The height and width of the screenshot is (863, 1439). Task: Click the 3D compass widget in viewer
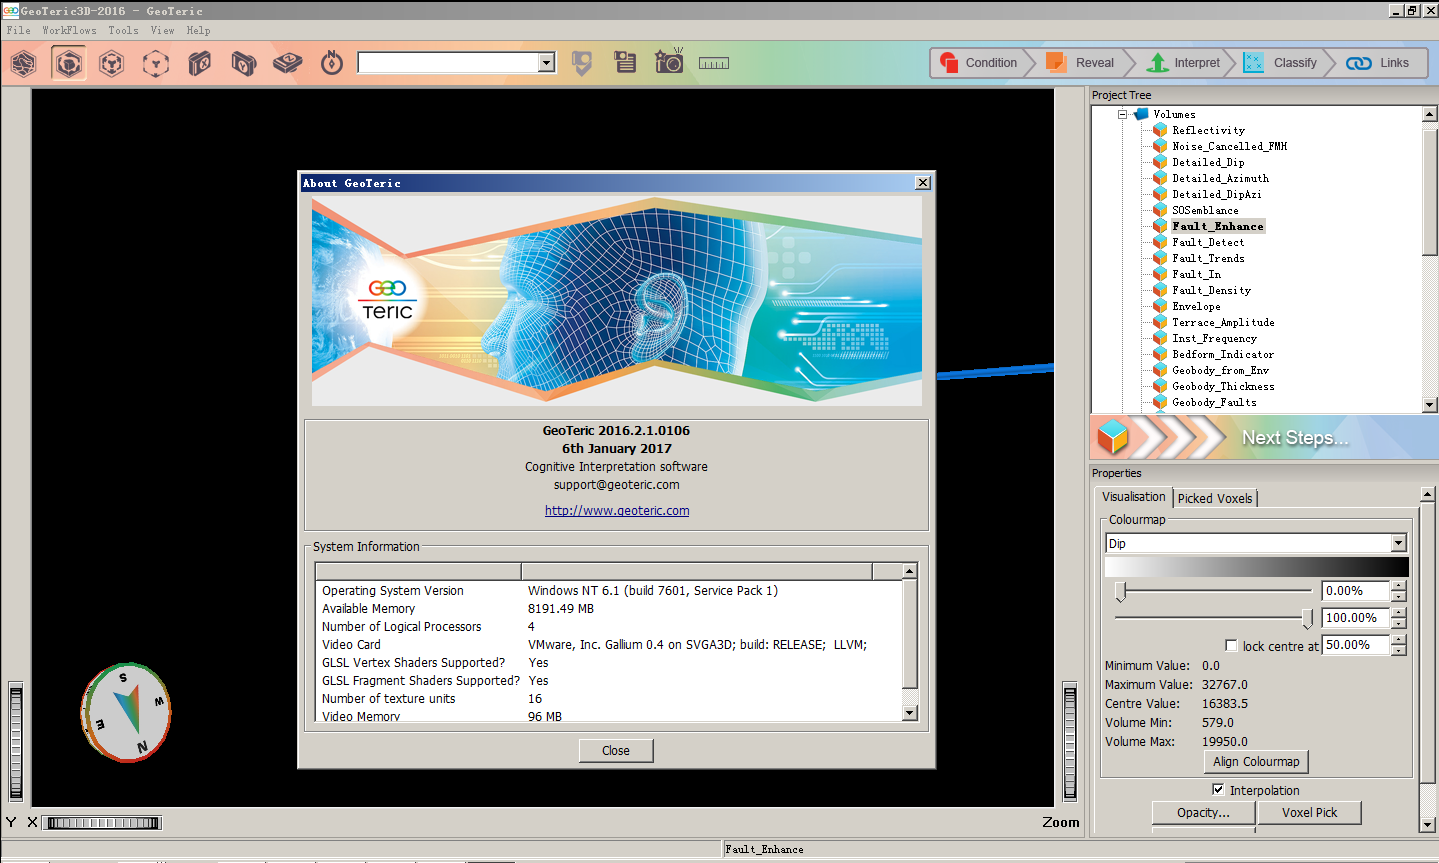pos(126,712)
